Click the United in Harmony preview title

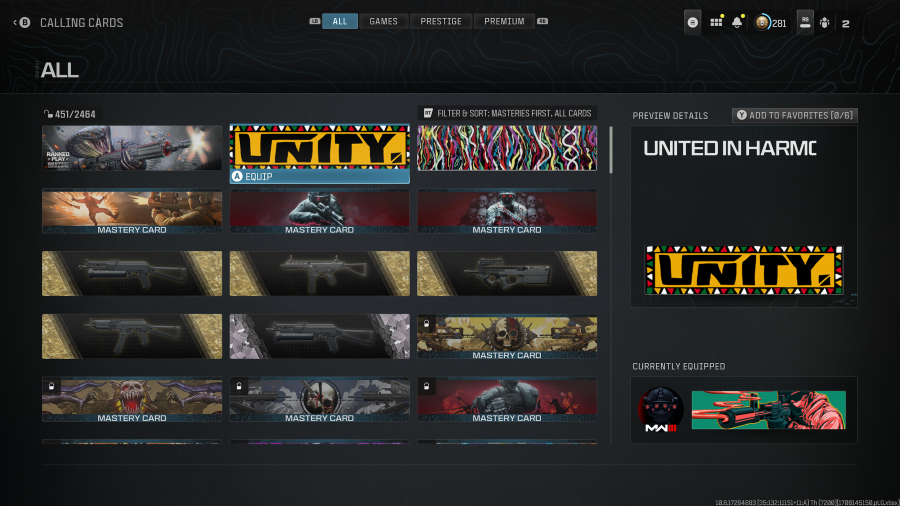(x=730, y=149)
